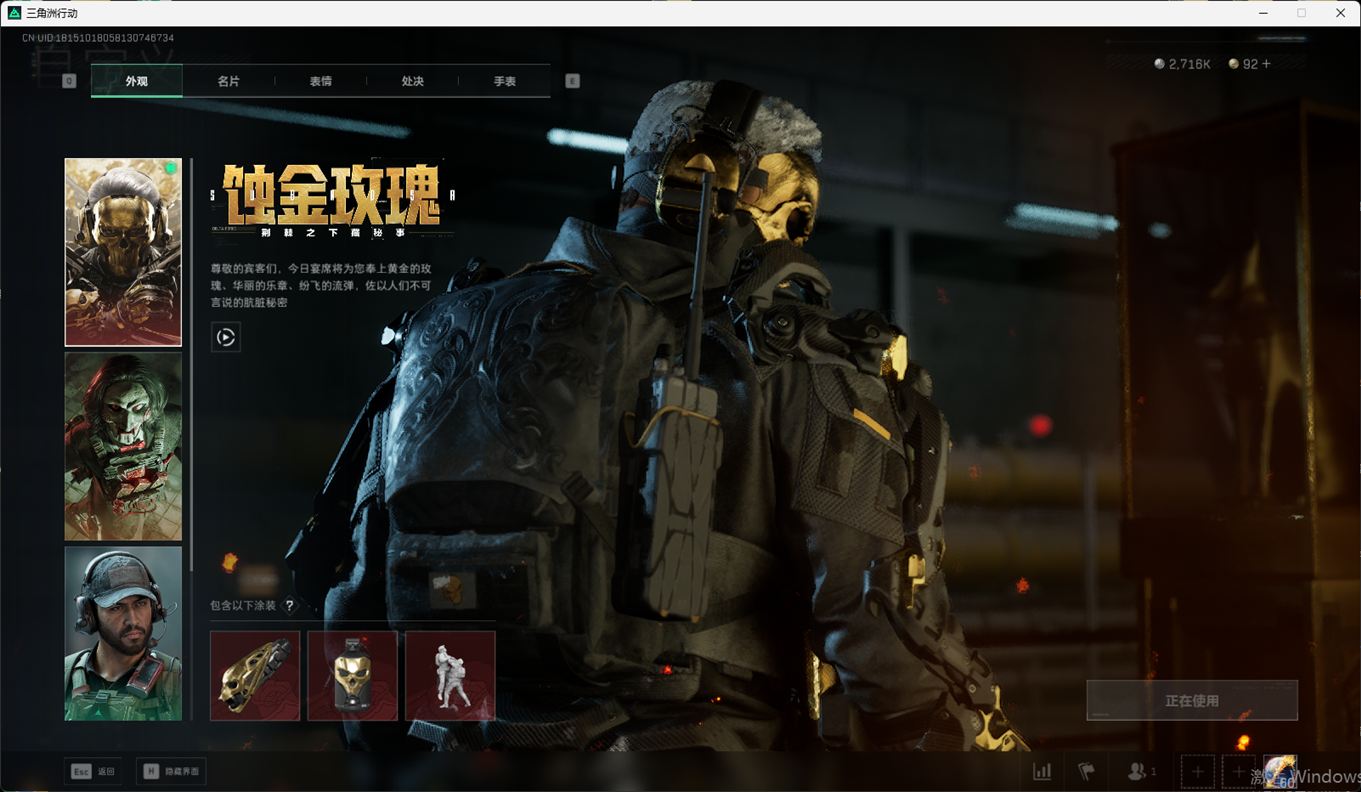View the gold skull knife skin item
This screenshot has width=1361, height=792.
[255, 675]
